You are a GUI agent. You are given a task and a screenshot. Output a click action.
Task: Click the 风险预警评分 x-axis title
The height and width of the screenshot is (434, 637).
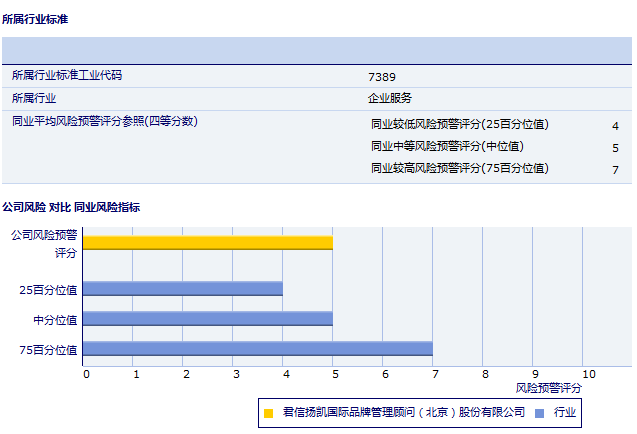coord(548,387)
